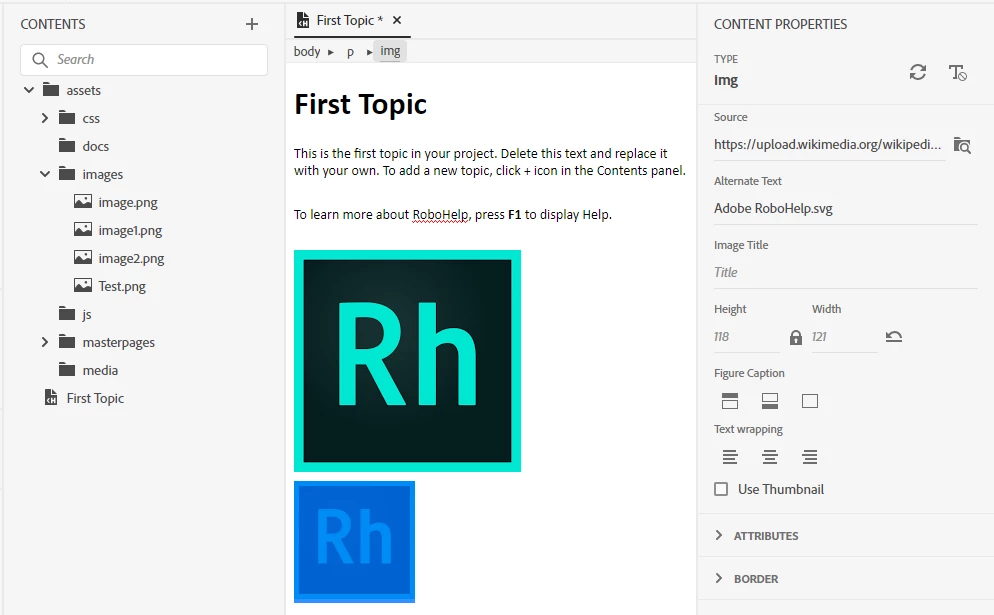Image resolution: width=994 pixels, height=615 pixels.
Task: Click the First Topic heading
Action: [x=360, y=105]
